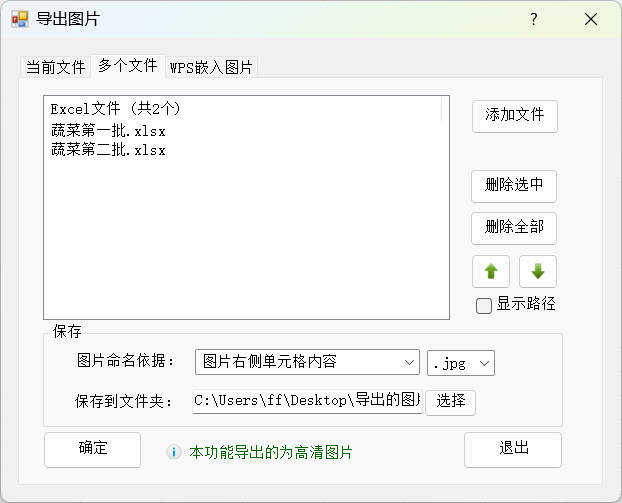This screenshot has height=503, width=622.
Task: Click the 添加文件 button
Action: 514,115
